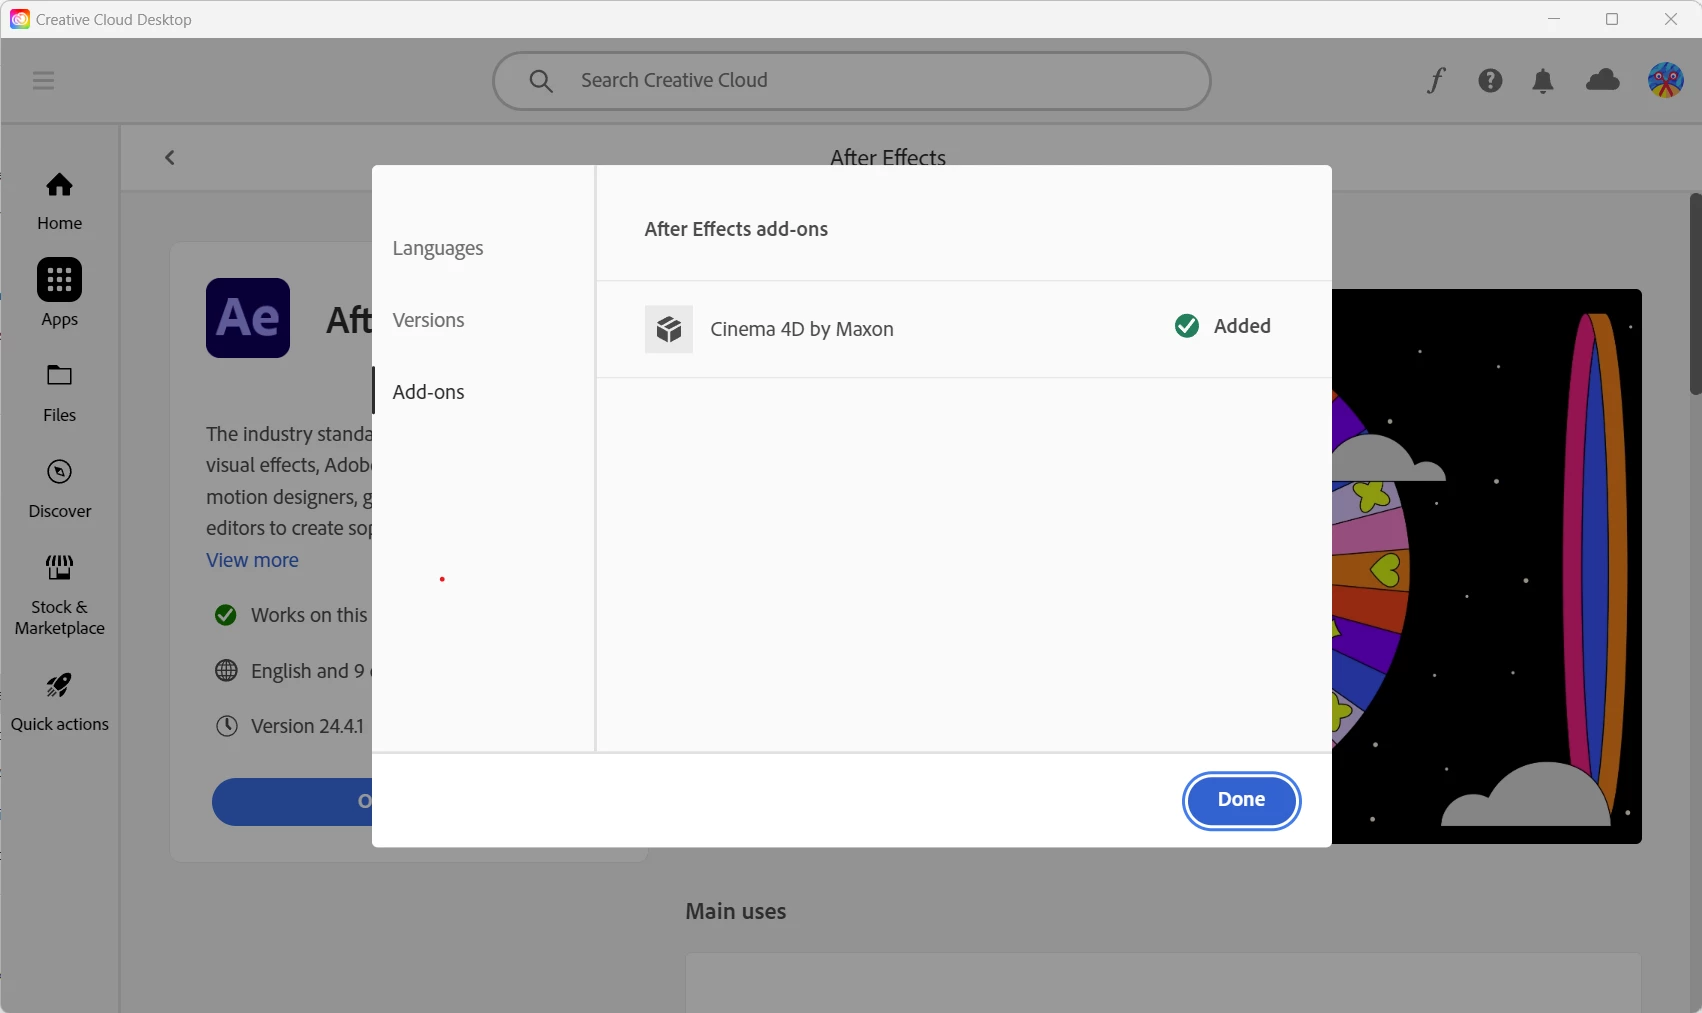Screen dimensions: 1702x1013
Task: Click the Done button
Action: (1241, 800)
